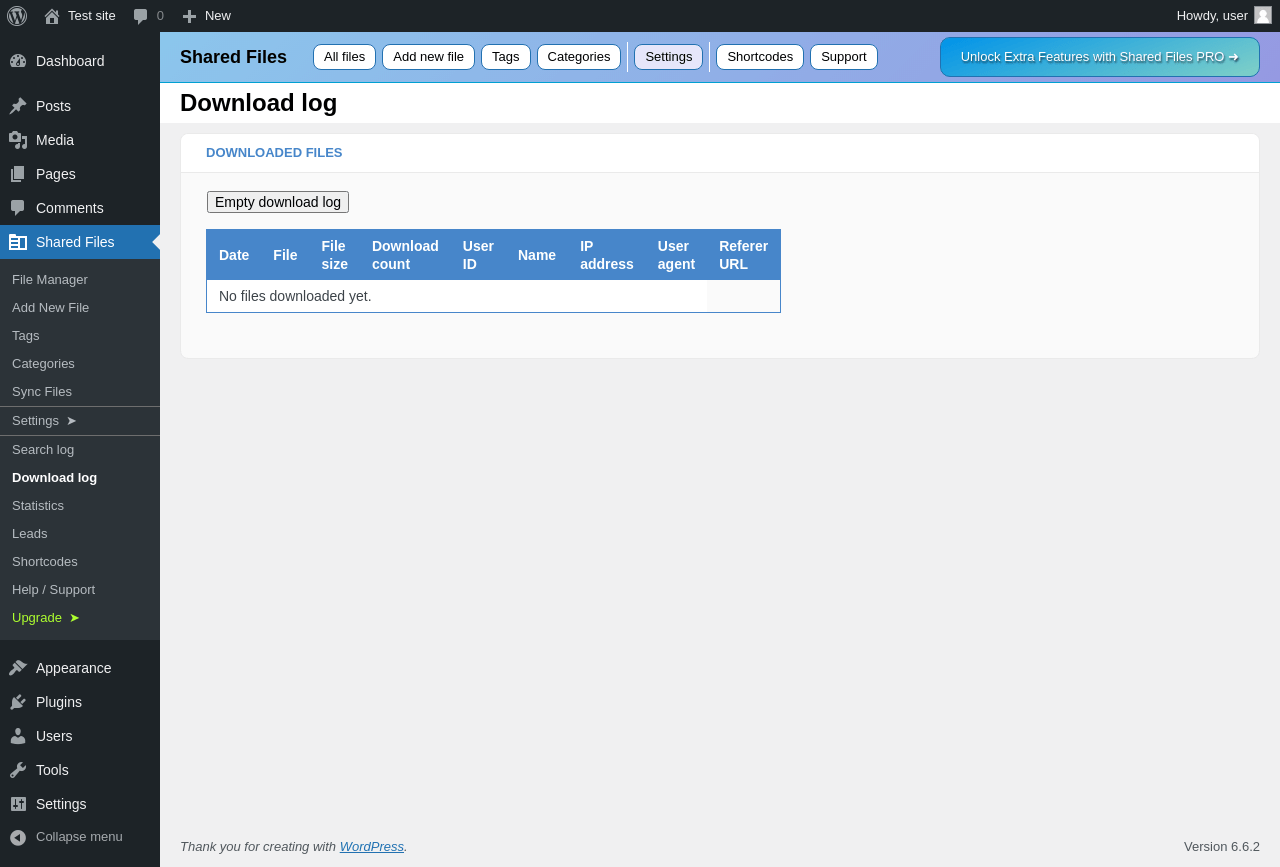Click the New label in admin bar
This screenshot has height=867, width=1280.
pyautogui.click(x=218, y=16)
